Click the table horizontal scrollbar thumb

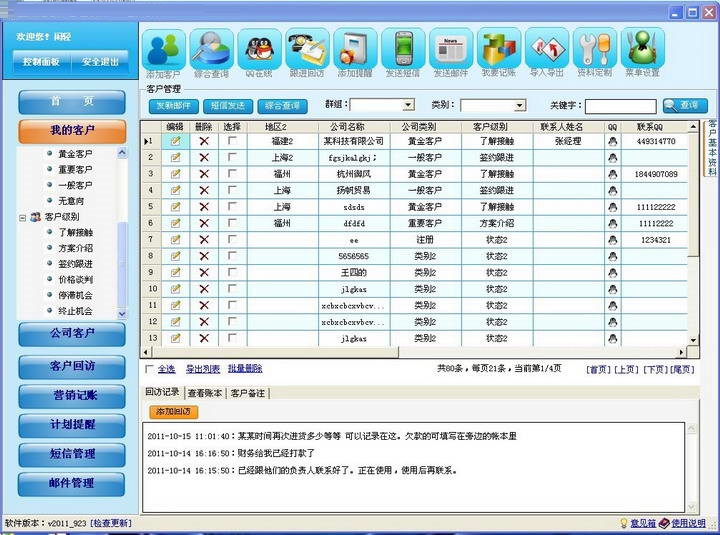pos(275,352)
